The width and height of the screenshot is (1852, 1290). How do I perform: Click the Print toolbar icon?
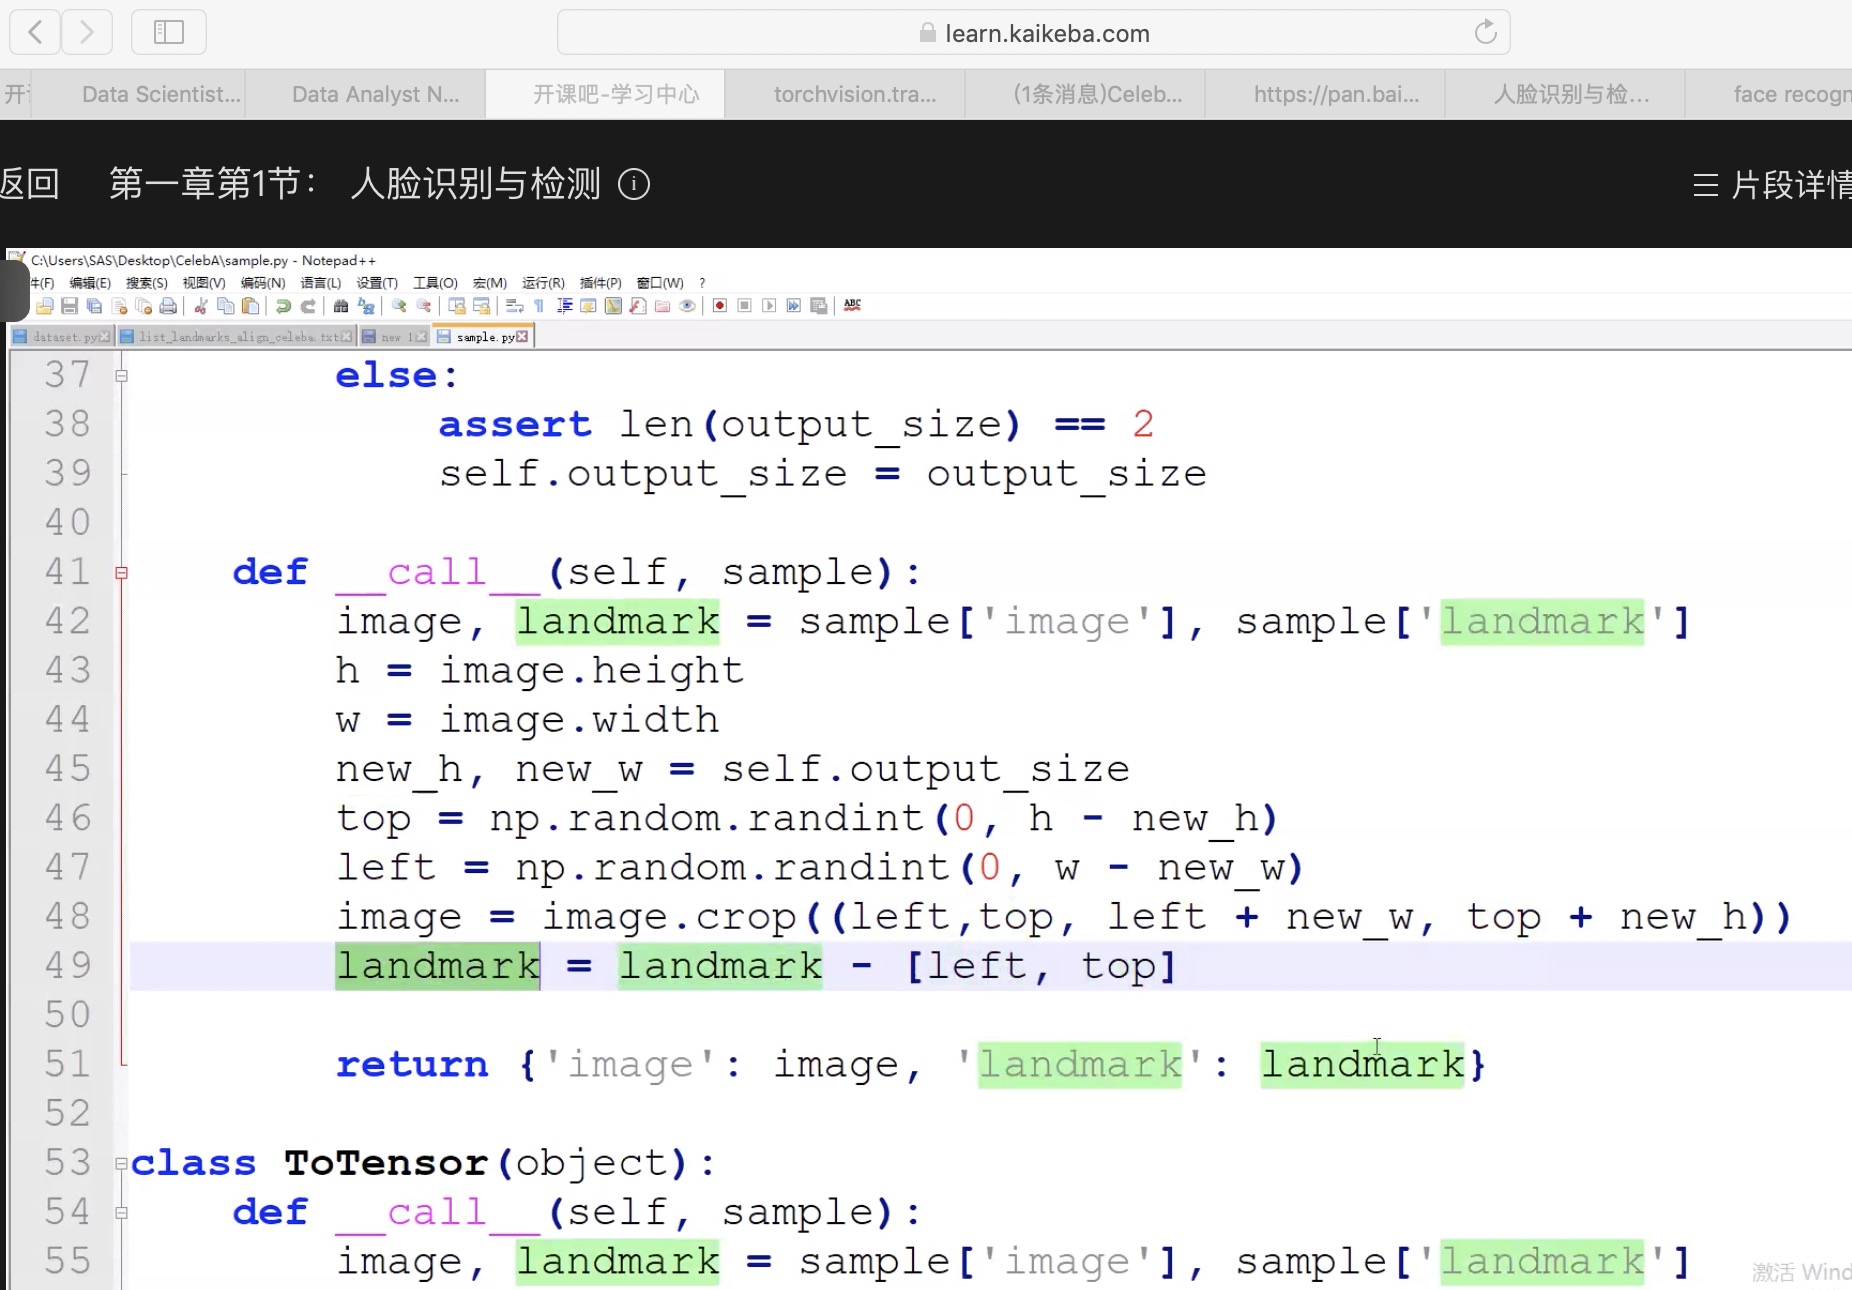(x=168, y=306)
